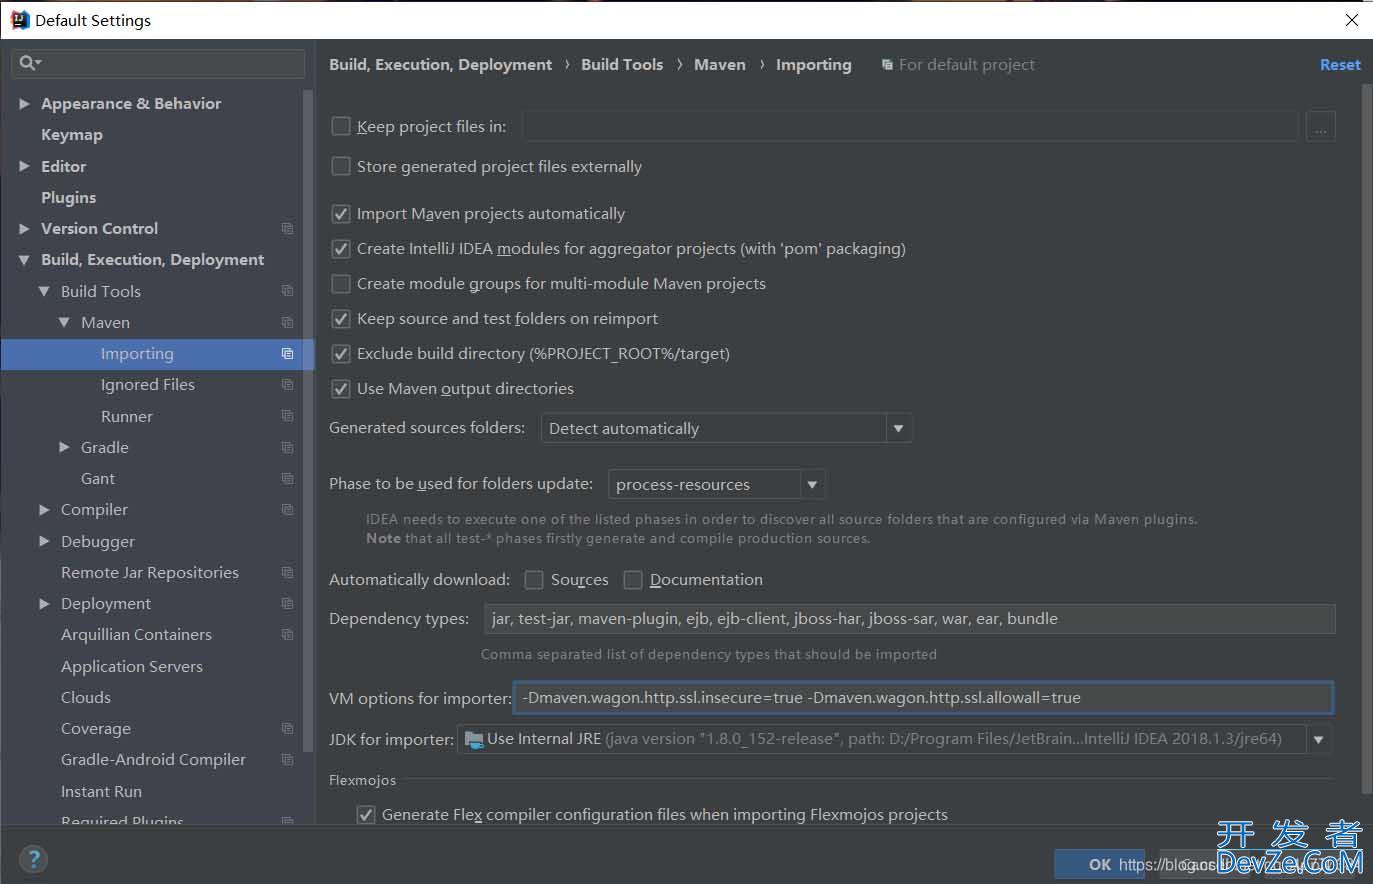Click project-level icon beside Arquillian Containers
Image resolution: width=1373 pixels, height=884 pixels.
pos(287,635)
